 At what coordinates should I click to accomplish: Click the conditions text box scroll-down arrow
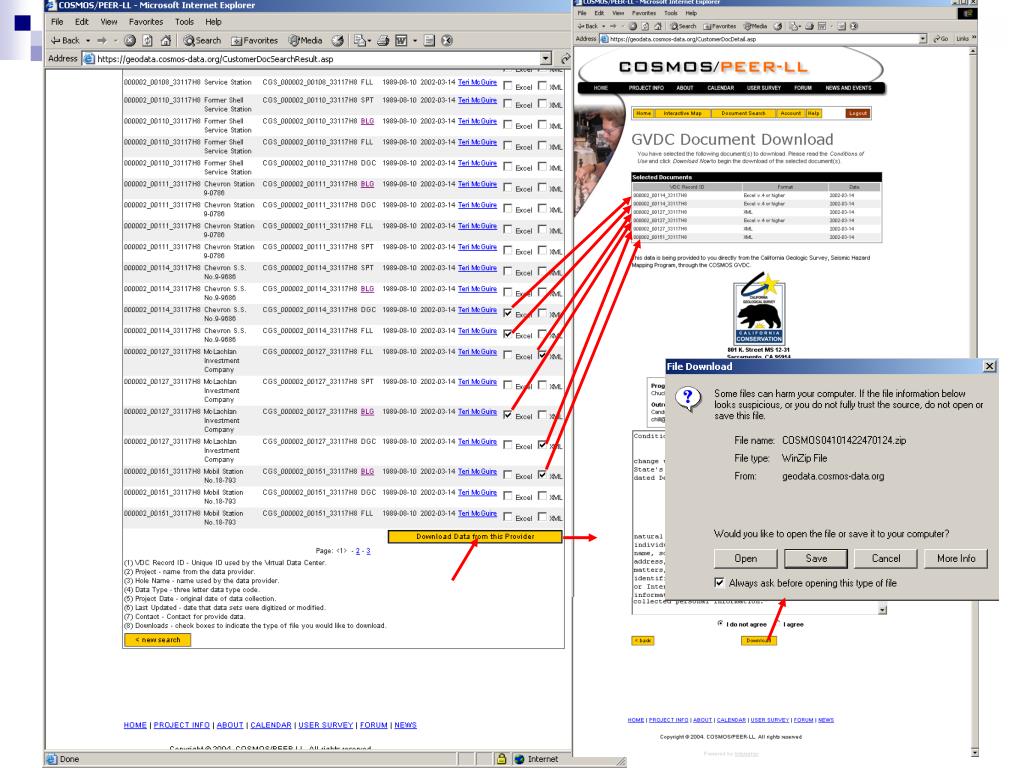click(882, 610)
